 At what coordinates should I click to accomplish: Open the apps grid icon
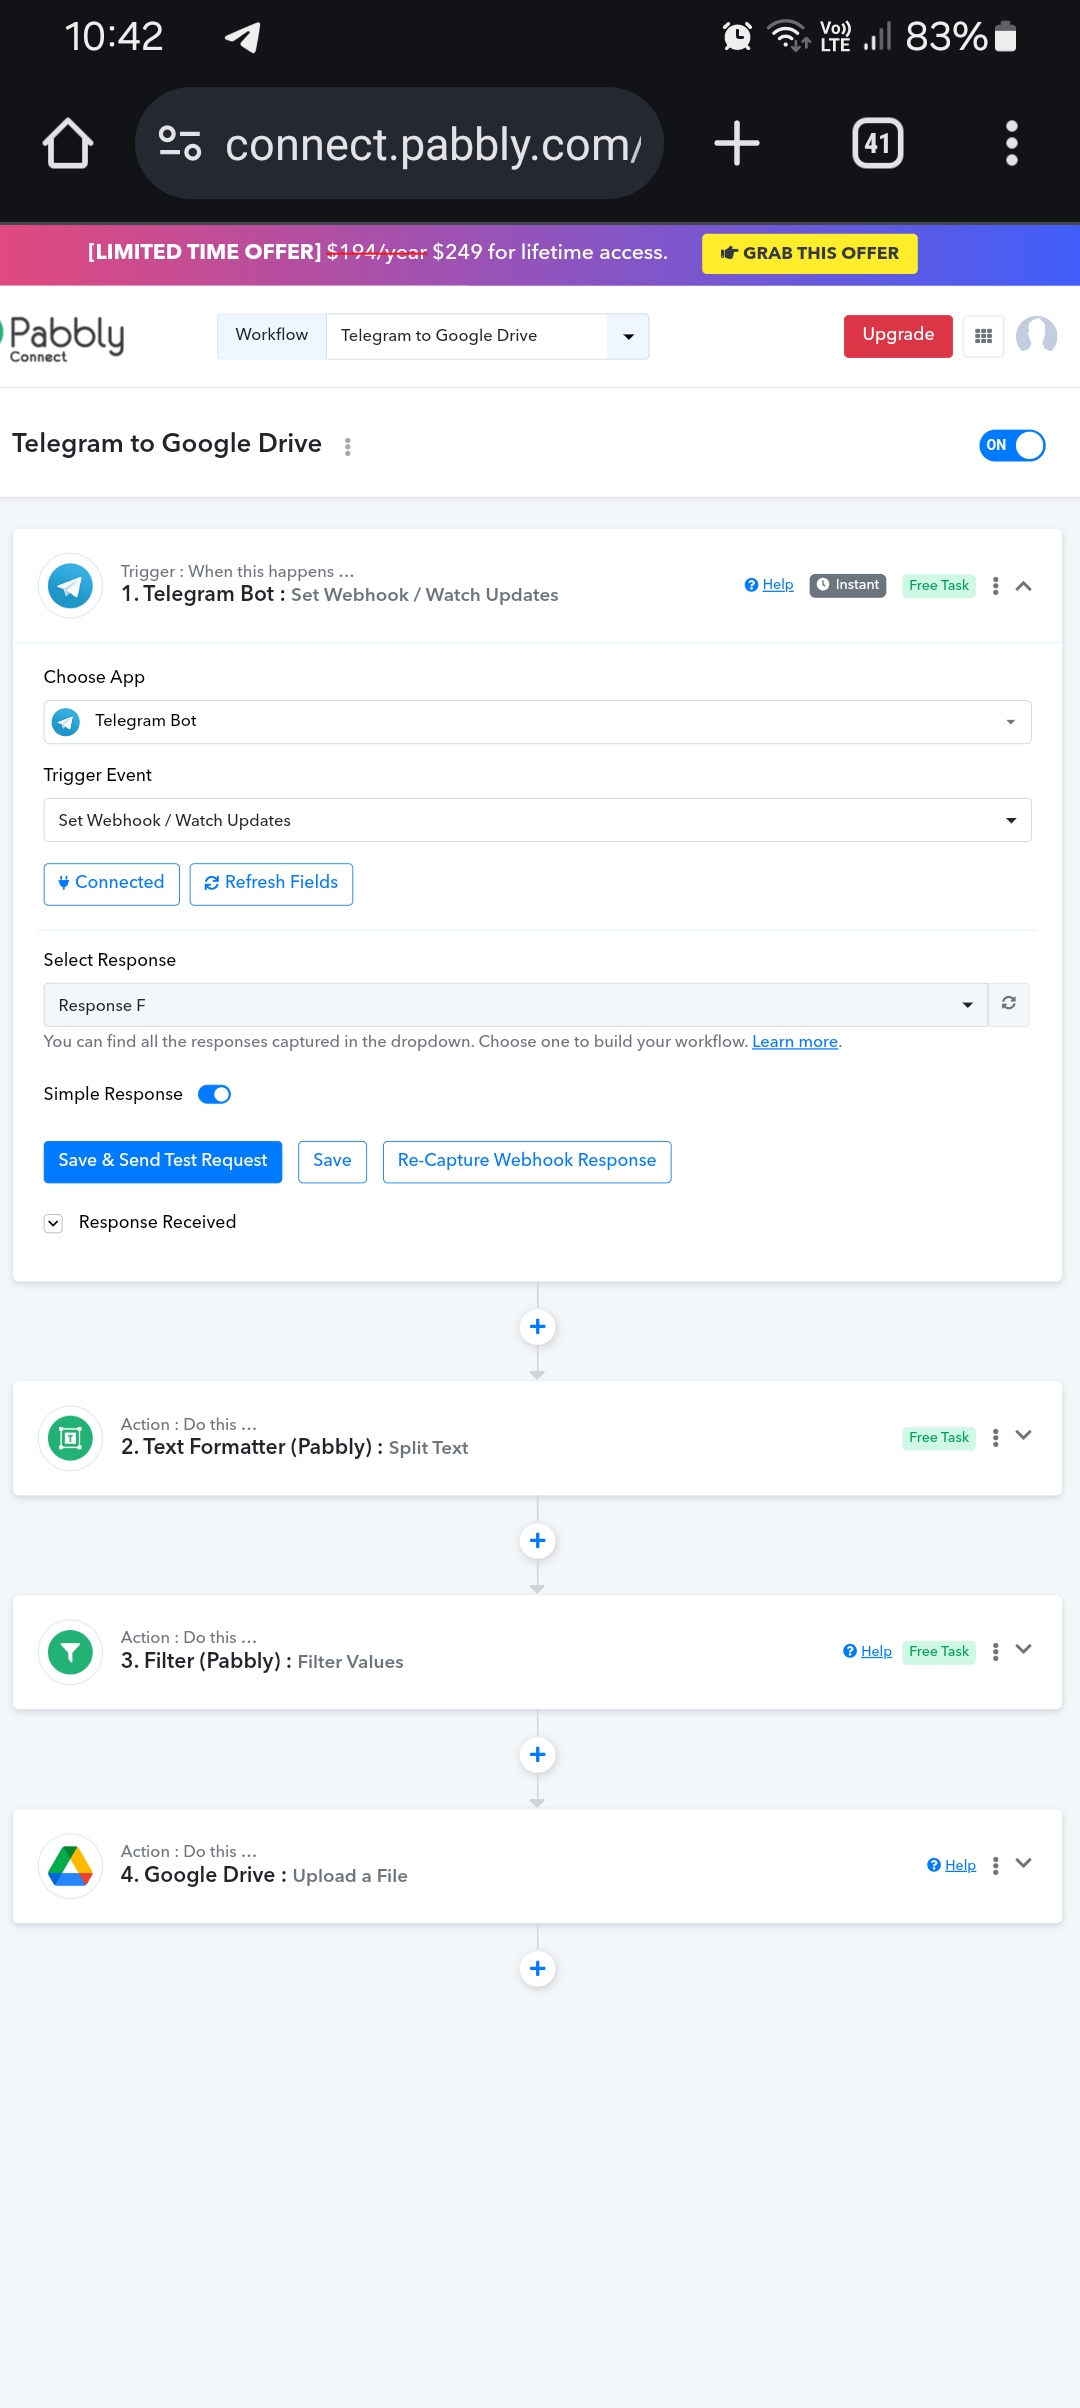click(984, 336)
